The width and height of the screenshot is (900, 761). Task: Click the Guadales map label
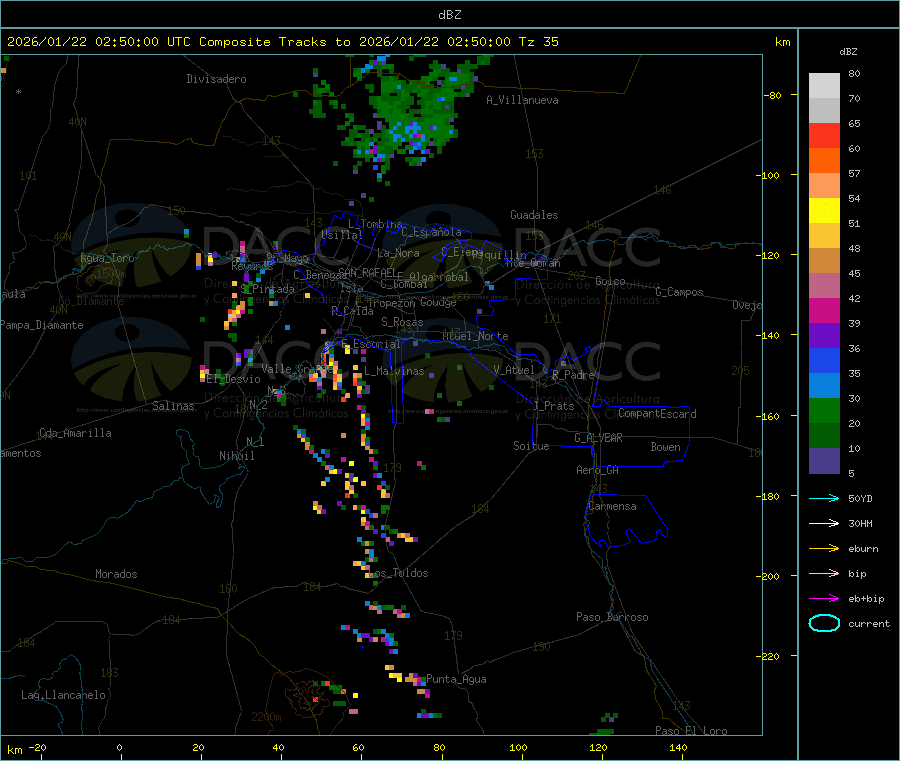coord(534,215)
